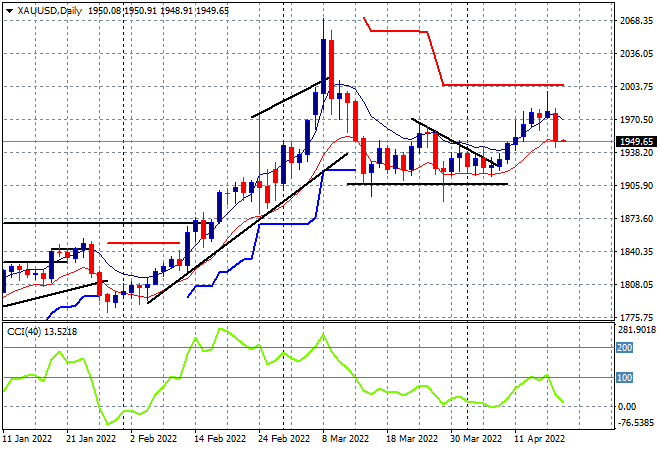Select the red horizontal resistance line at 2003.75
Viewport: 660px width, 450px height.
tap(503, 85)
